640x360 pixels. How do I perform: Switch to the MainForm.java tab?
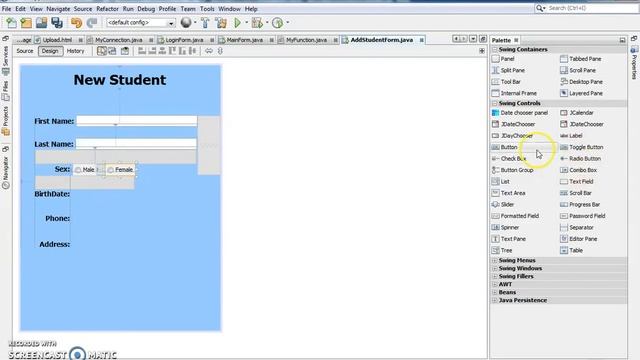tap(244, 40)
